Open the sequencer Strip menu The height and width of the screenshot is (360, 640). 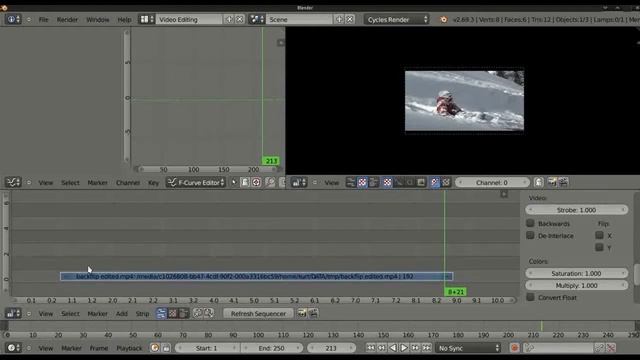tap(142, 313)
